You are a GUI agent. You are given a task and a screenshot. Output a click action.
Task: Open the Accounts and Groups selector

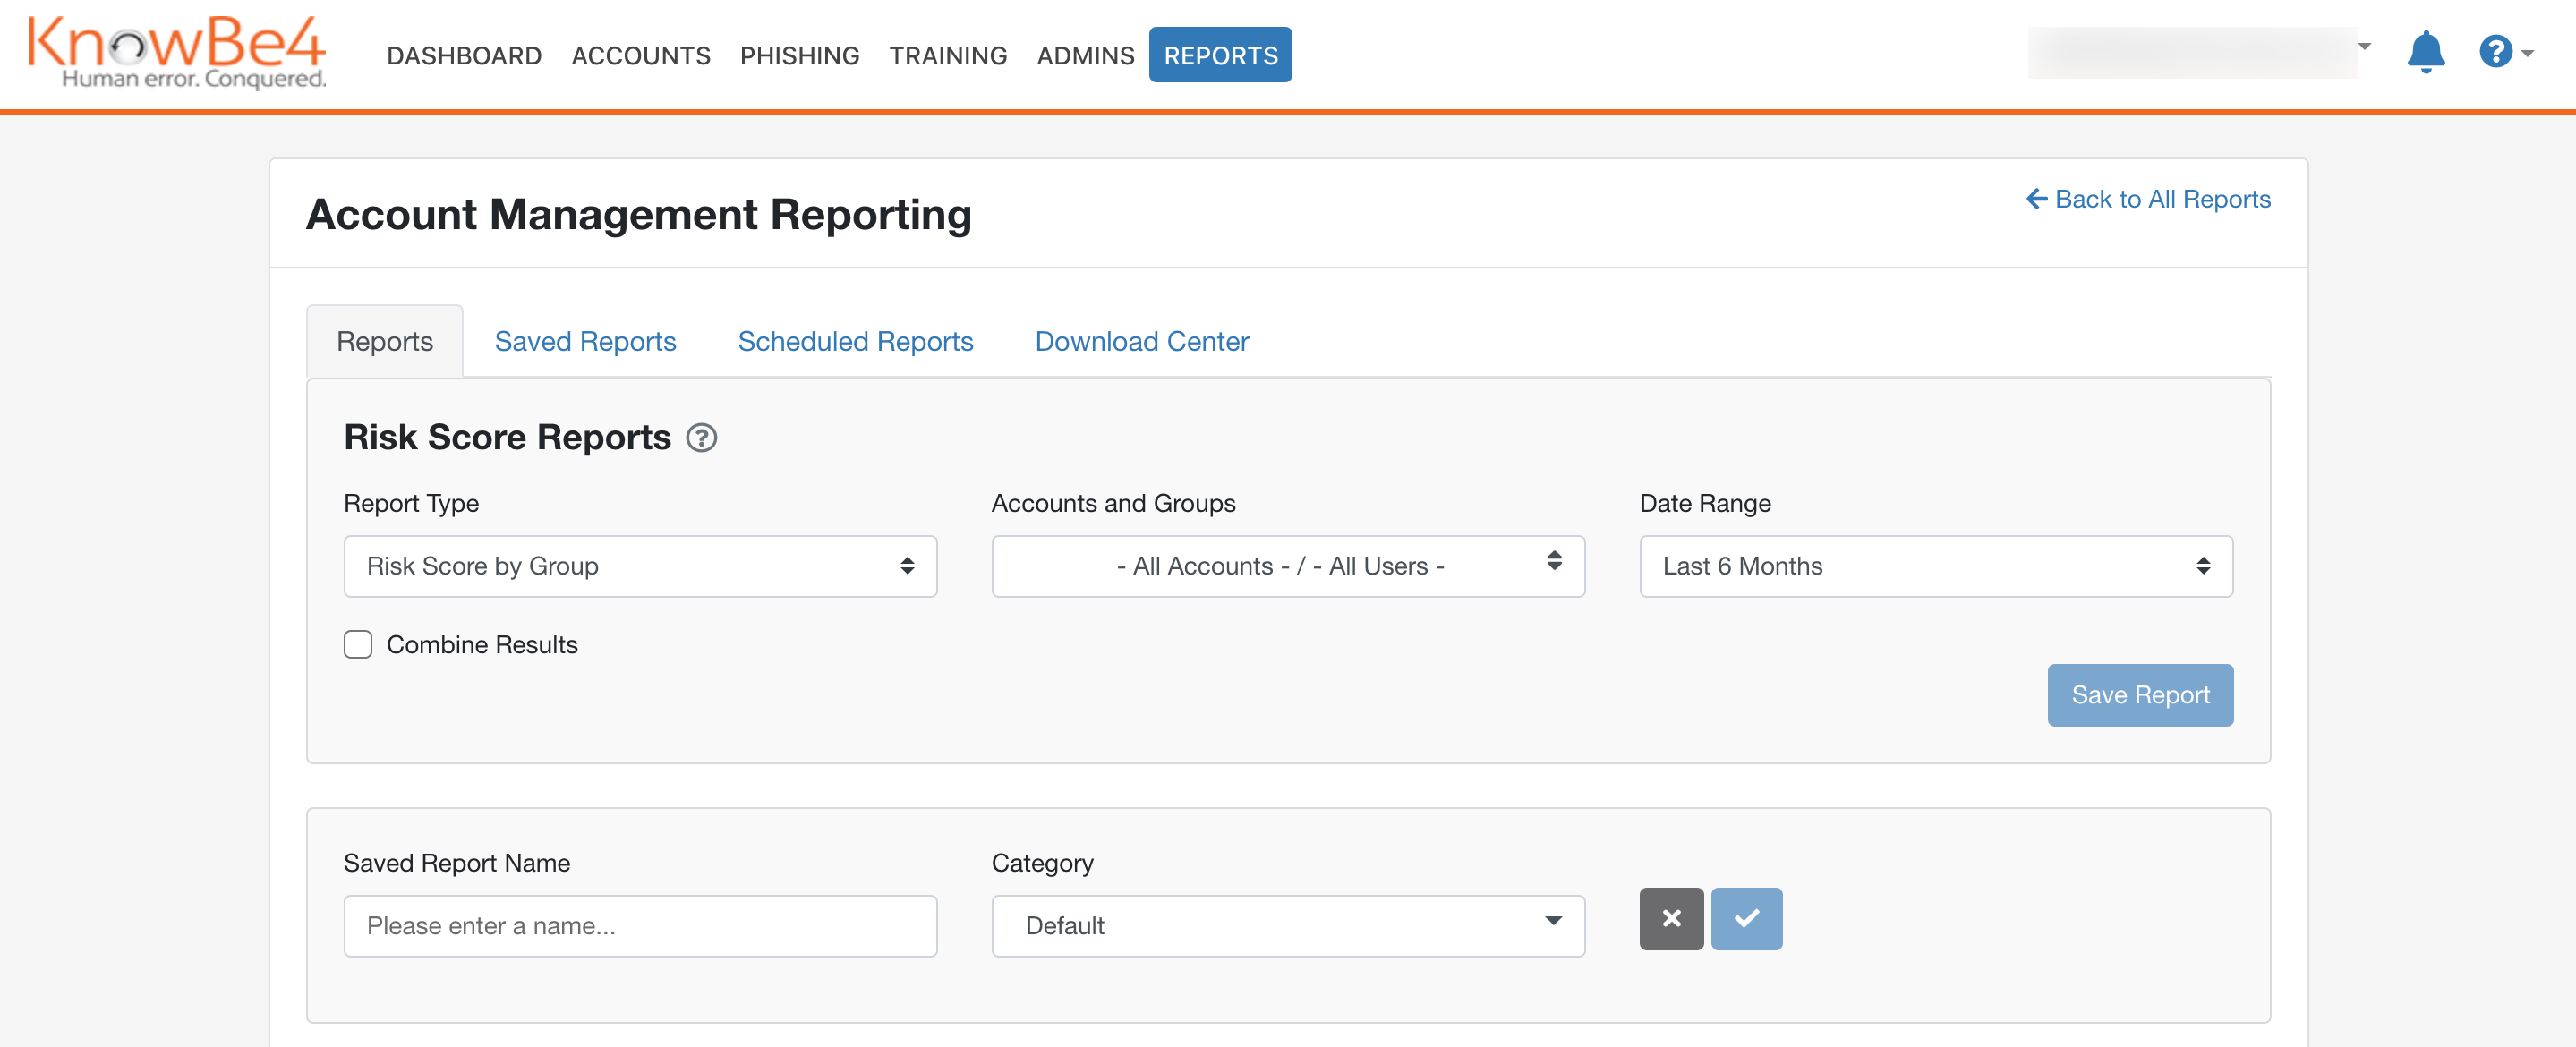point(1287,566)
